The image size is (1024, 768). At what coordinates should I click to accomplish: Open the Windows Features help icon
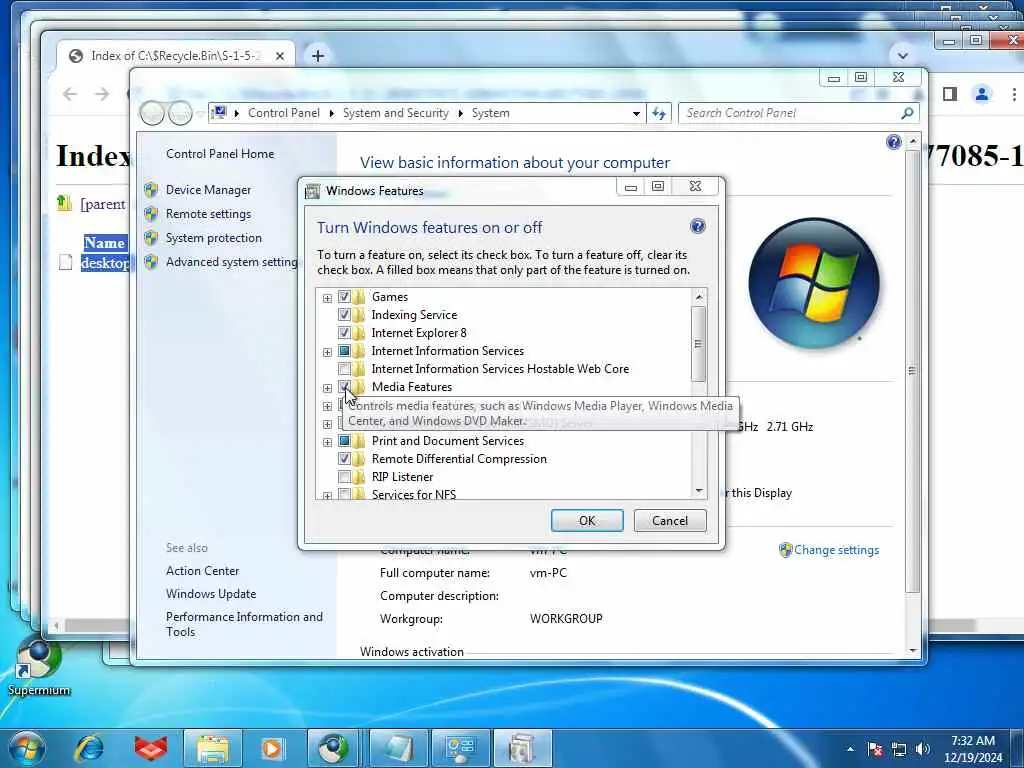point(697,227)
